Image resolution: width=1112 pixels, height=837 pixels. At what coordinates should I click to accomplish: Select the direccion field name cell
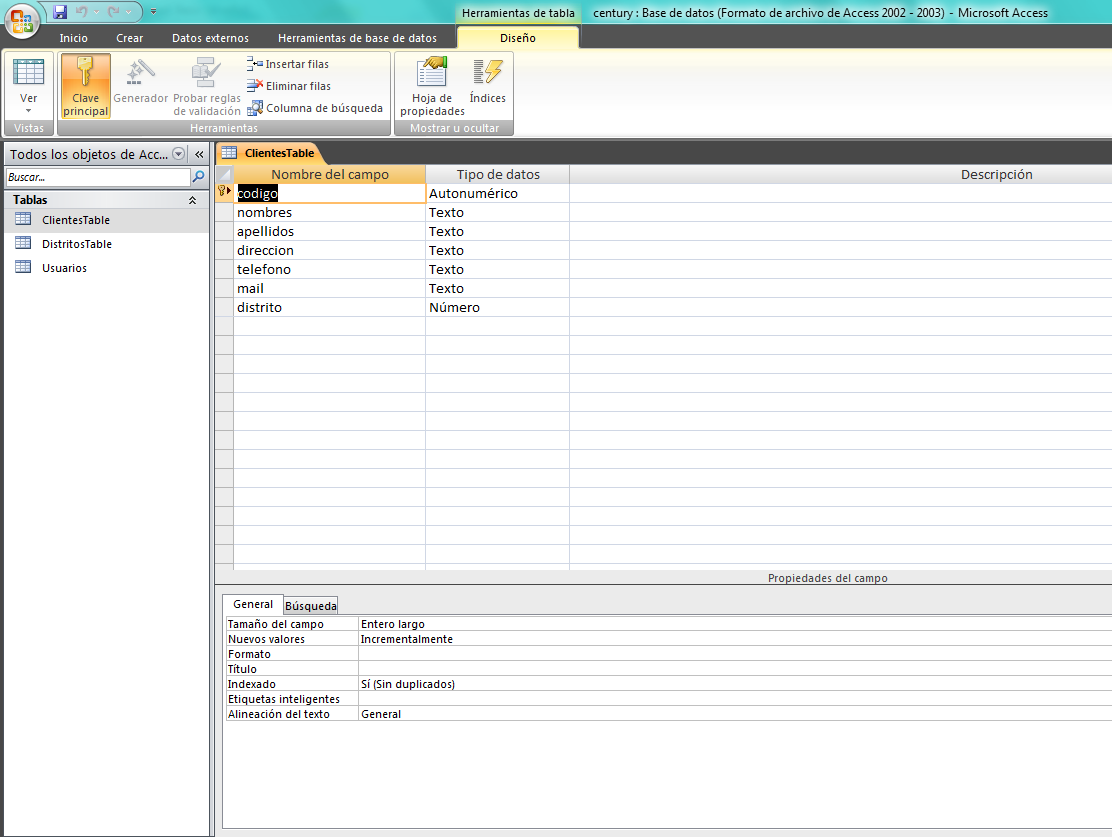[330, 250]
